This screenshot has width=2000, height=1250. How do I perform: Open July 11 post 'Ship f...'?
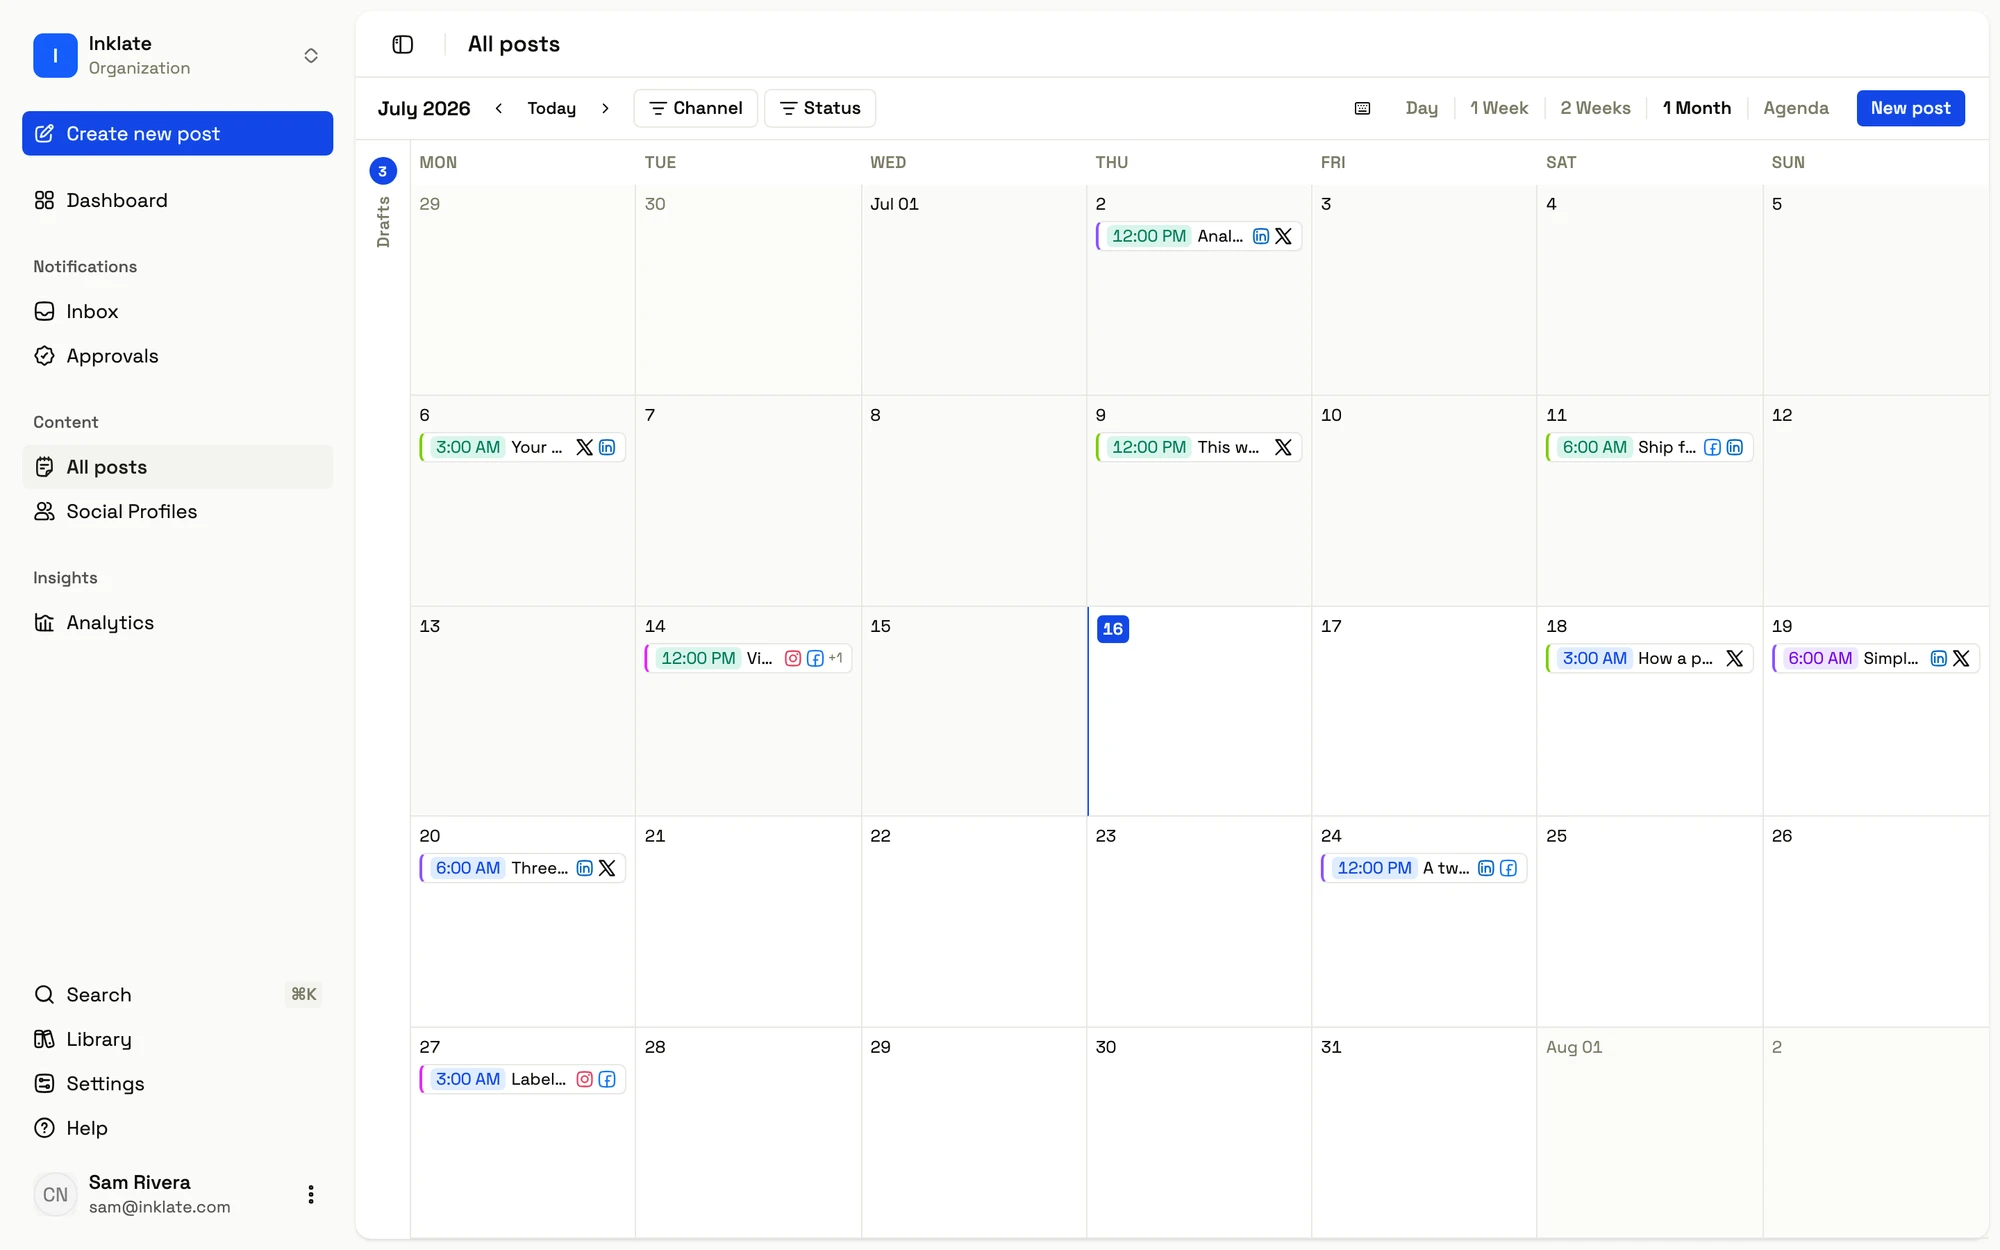[x=1649, y=447]
